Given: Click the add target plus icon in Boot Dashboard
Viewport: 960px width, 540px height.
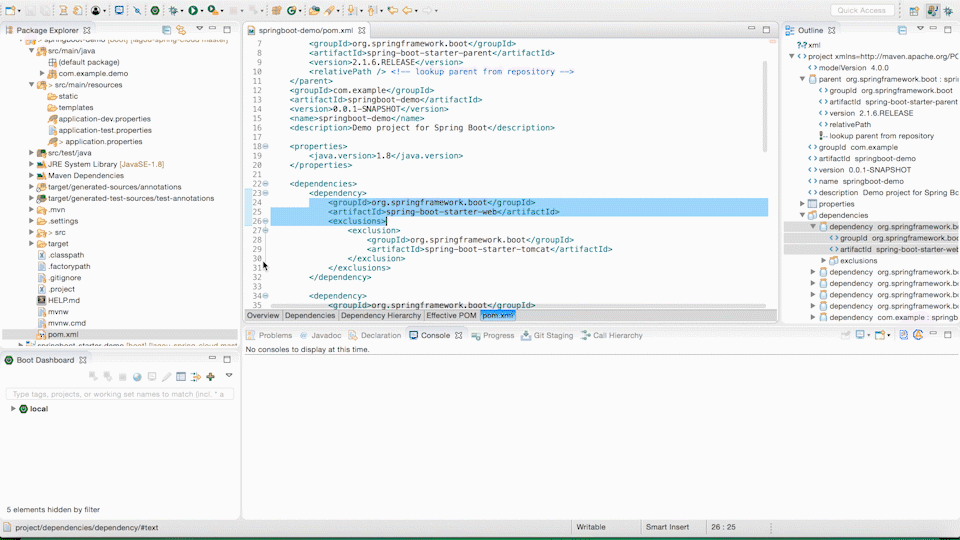Looking at the screenshot, I should (211, 377).
